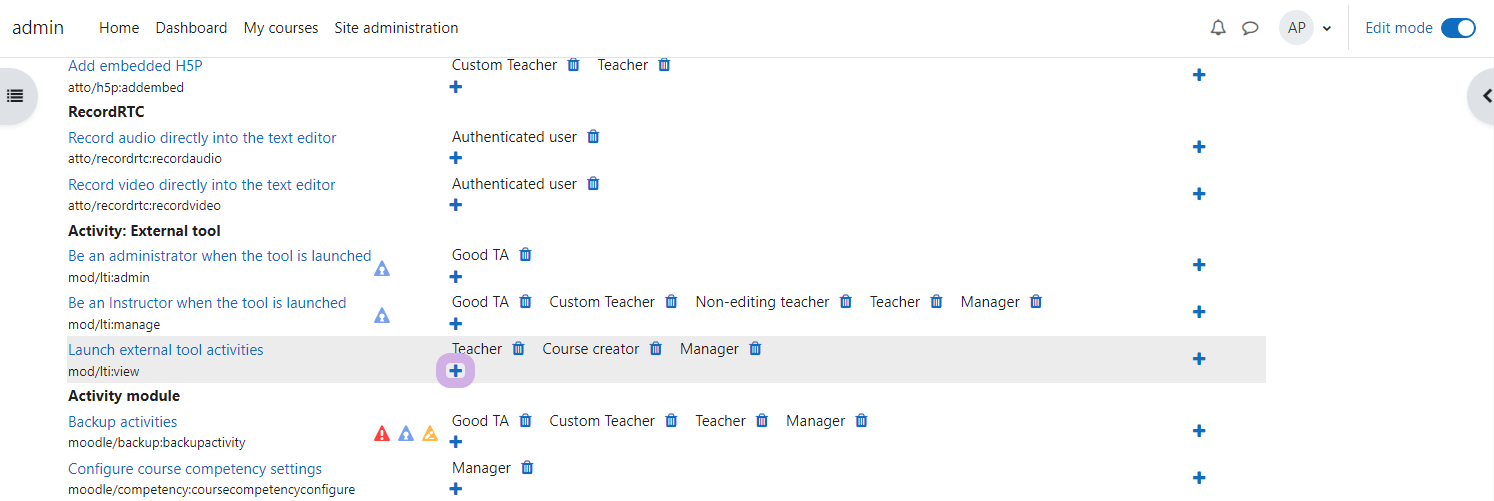Open Launch external tool activities link

(x=166, y=350)
